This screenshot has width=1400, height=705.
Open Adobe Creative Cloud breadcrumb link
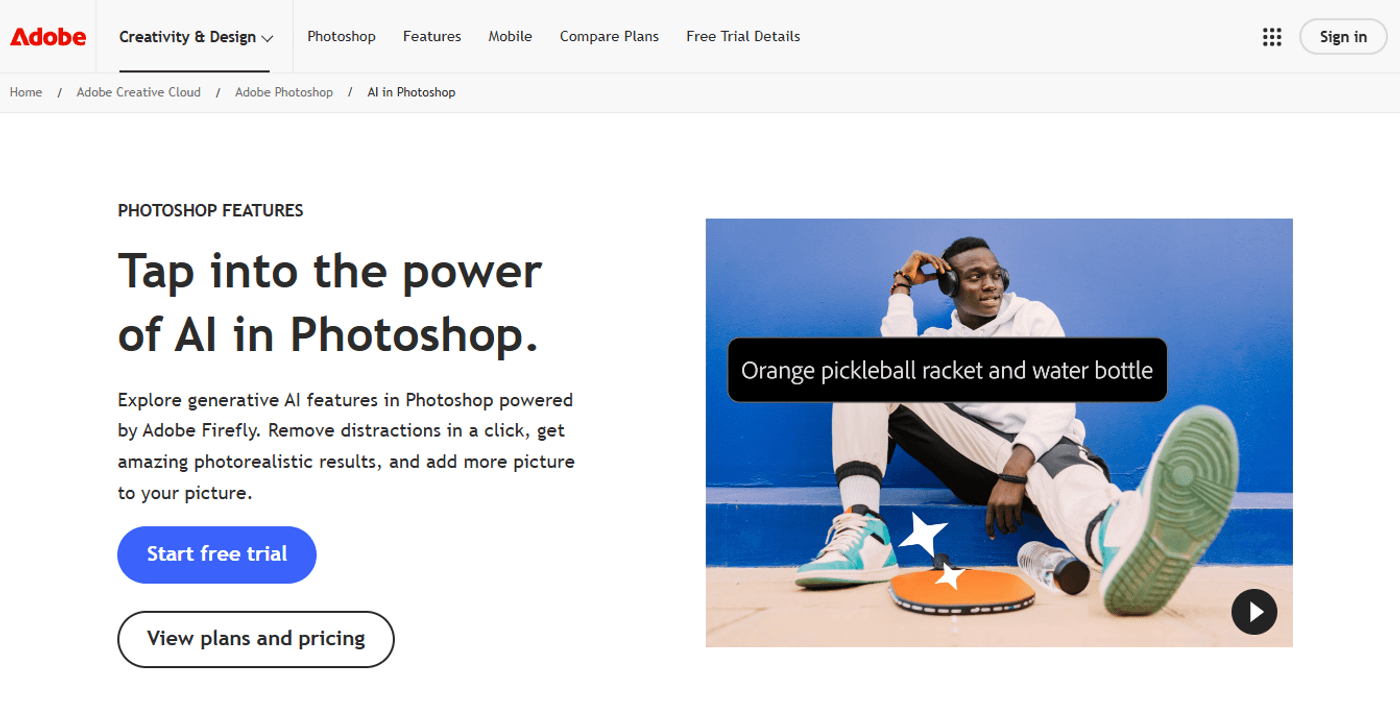(x=139, y=92)
